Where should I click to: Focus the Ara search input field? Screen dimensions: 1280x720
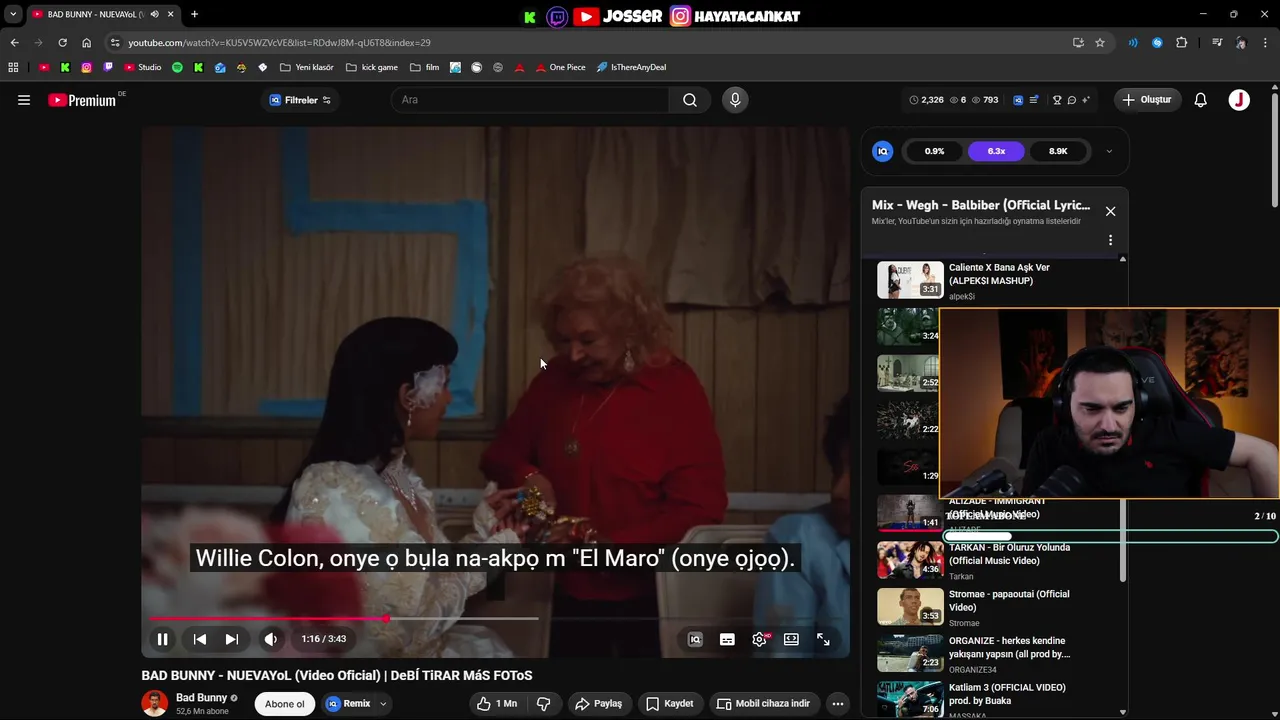(530, 100)
